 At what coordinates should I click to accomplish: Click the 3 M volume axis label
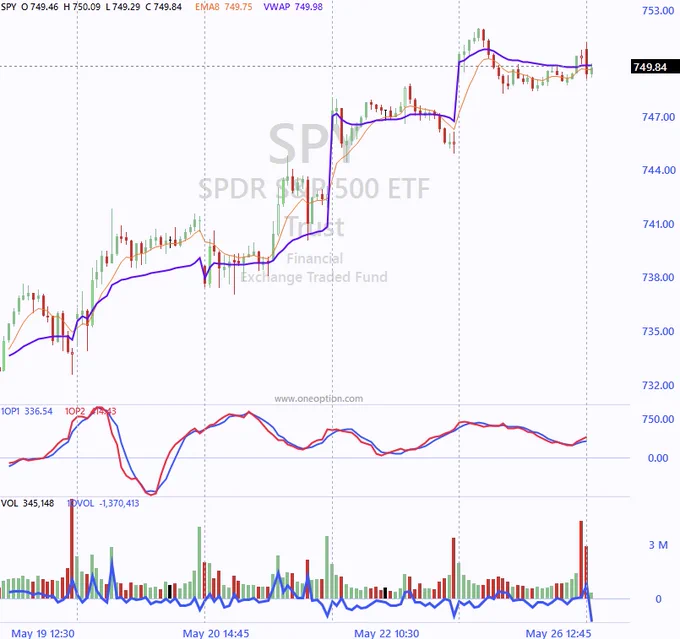[x=658, y=545]
